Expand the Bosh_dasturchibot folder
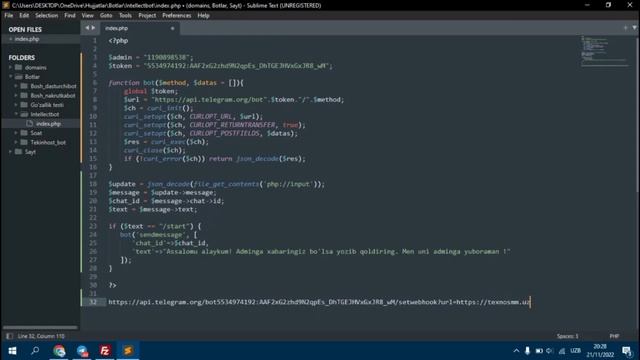 pyautogui.click(x=16, y=86)
